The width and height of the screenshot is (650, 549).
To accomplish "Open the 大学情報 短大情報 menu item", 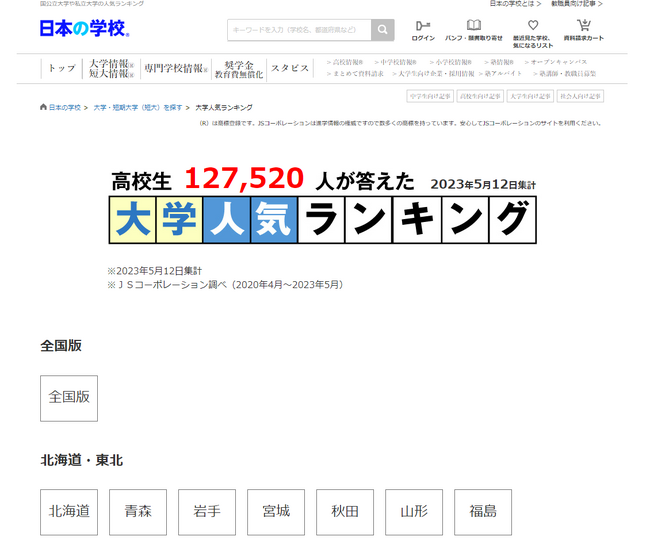I will pyautogui.click(x=112, y=68).
